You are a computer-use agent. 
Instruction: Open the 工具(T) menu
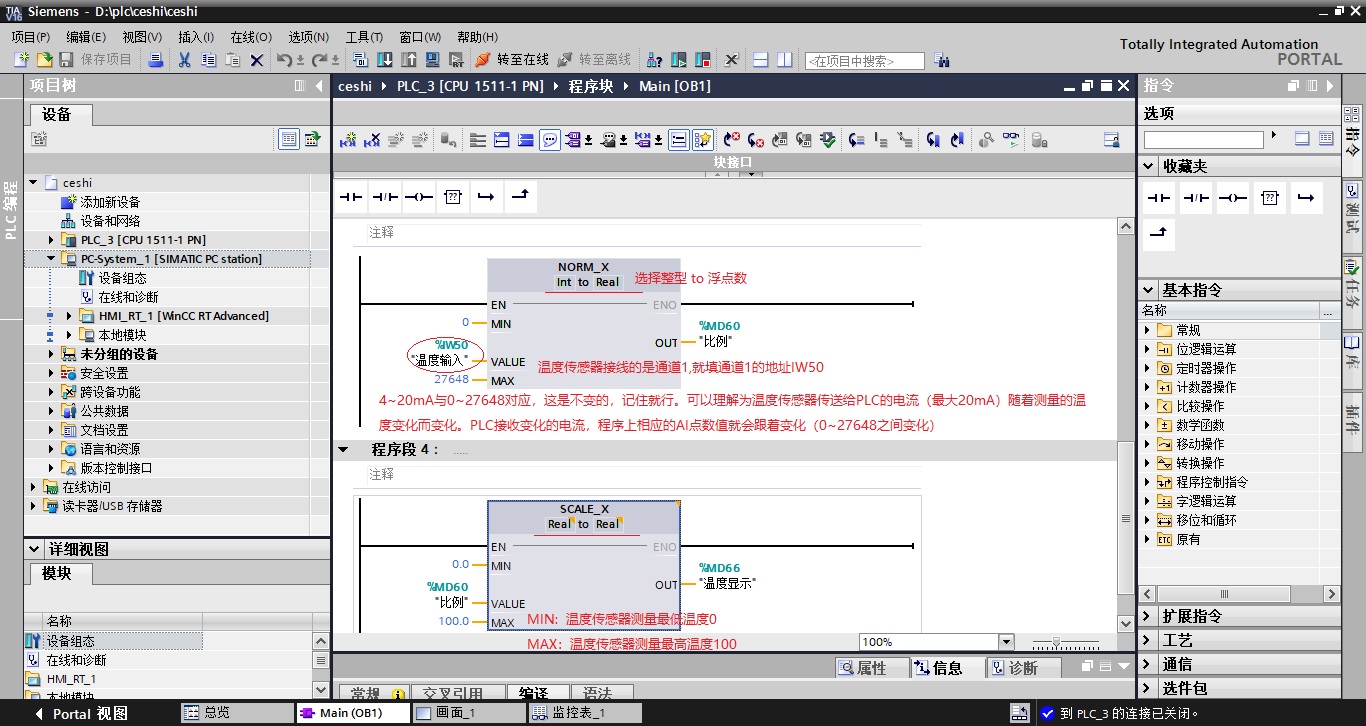(x=365, y=37)
